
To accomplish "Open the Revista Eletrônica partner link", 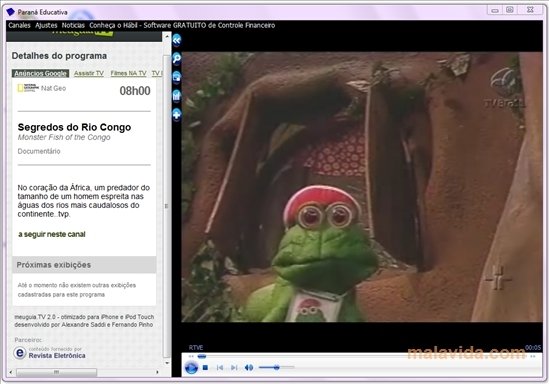I will (57, 356).
